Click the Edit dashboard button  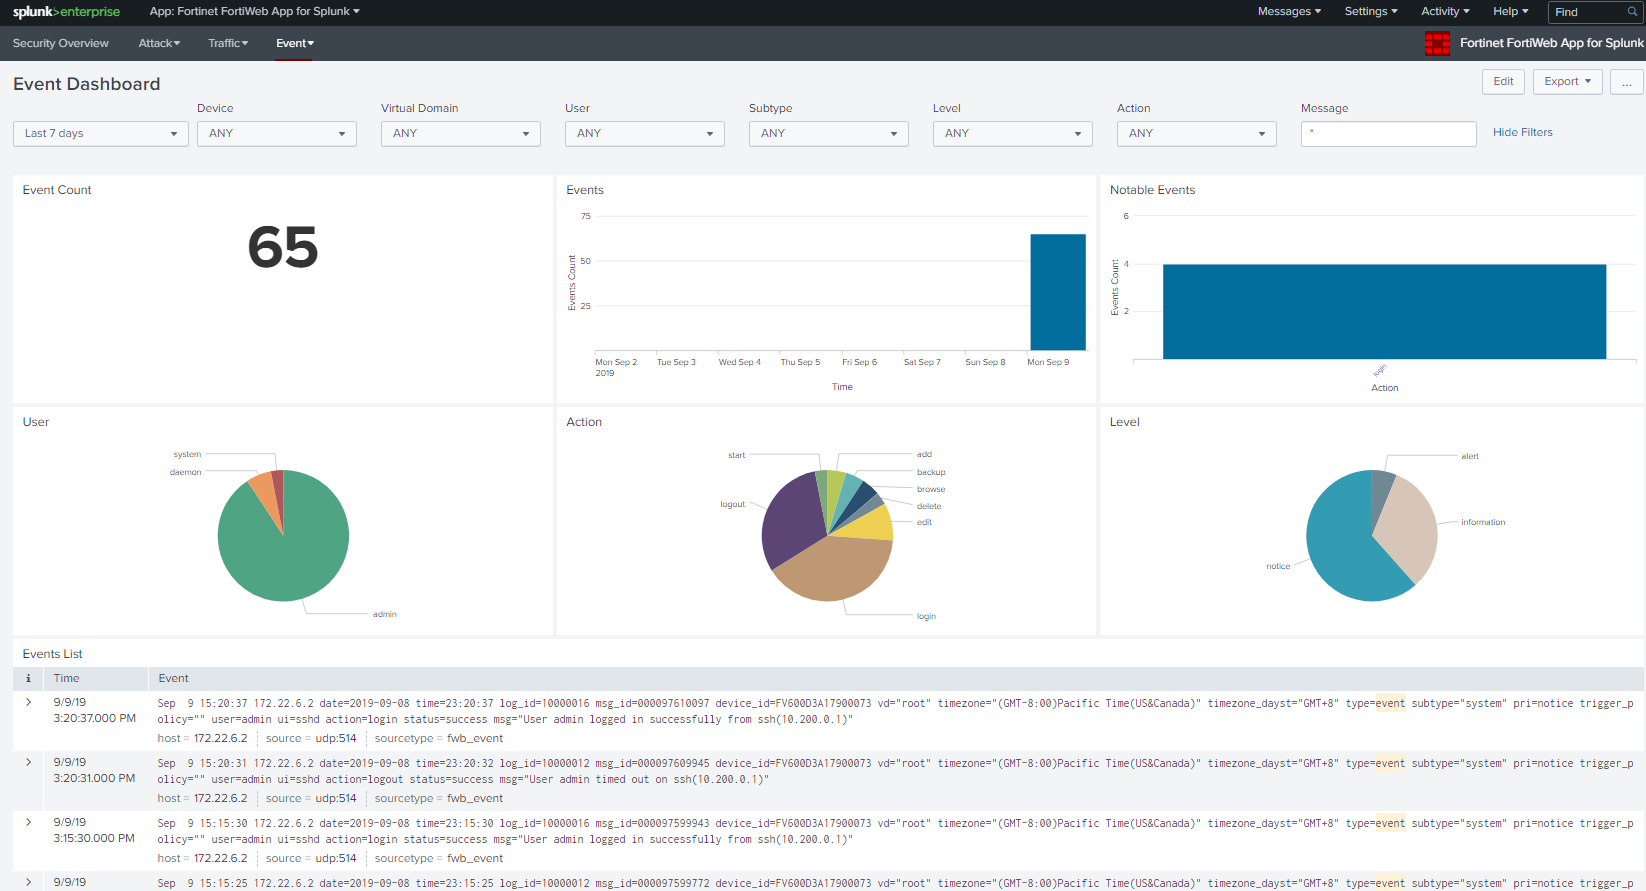pyautogui.click(x=1503, y=82)
